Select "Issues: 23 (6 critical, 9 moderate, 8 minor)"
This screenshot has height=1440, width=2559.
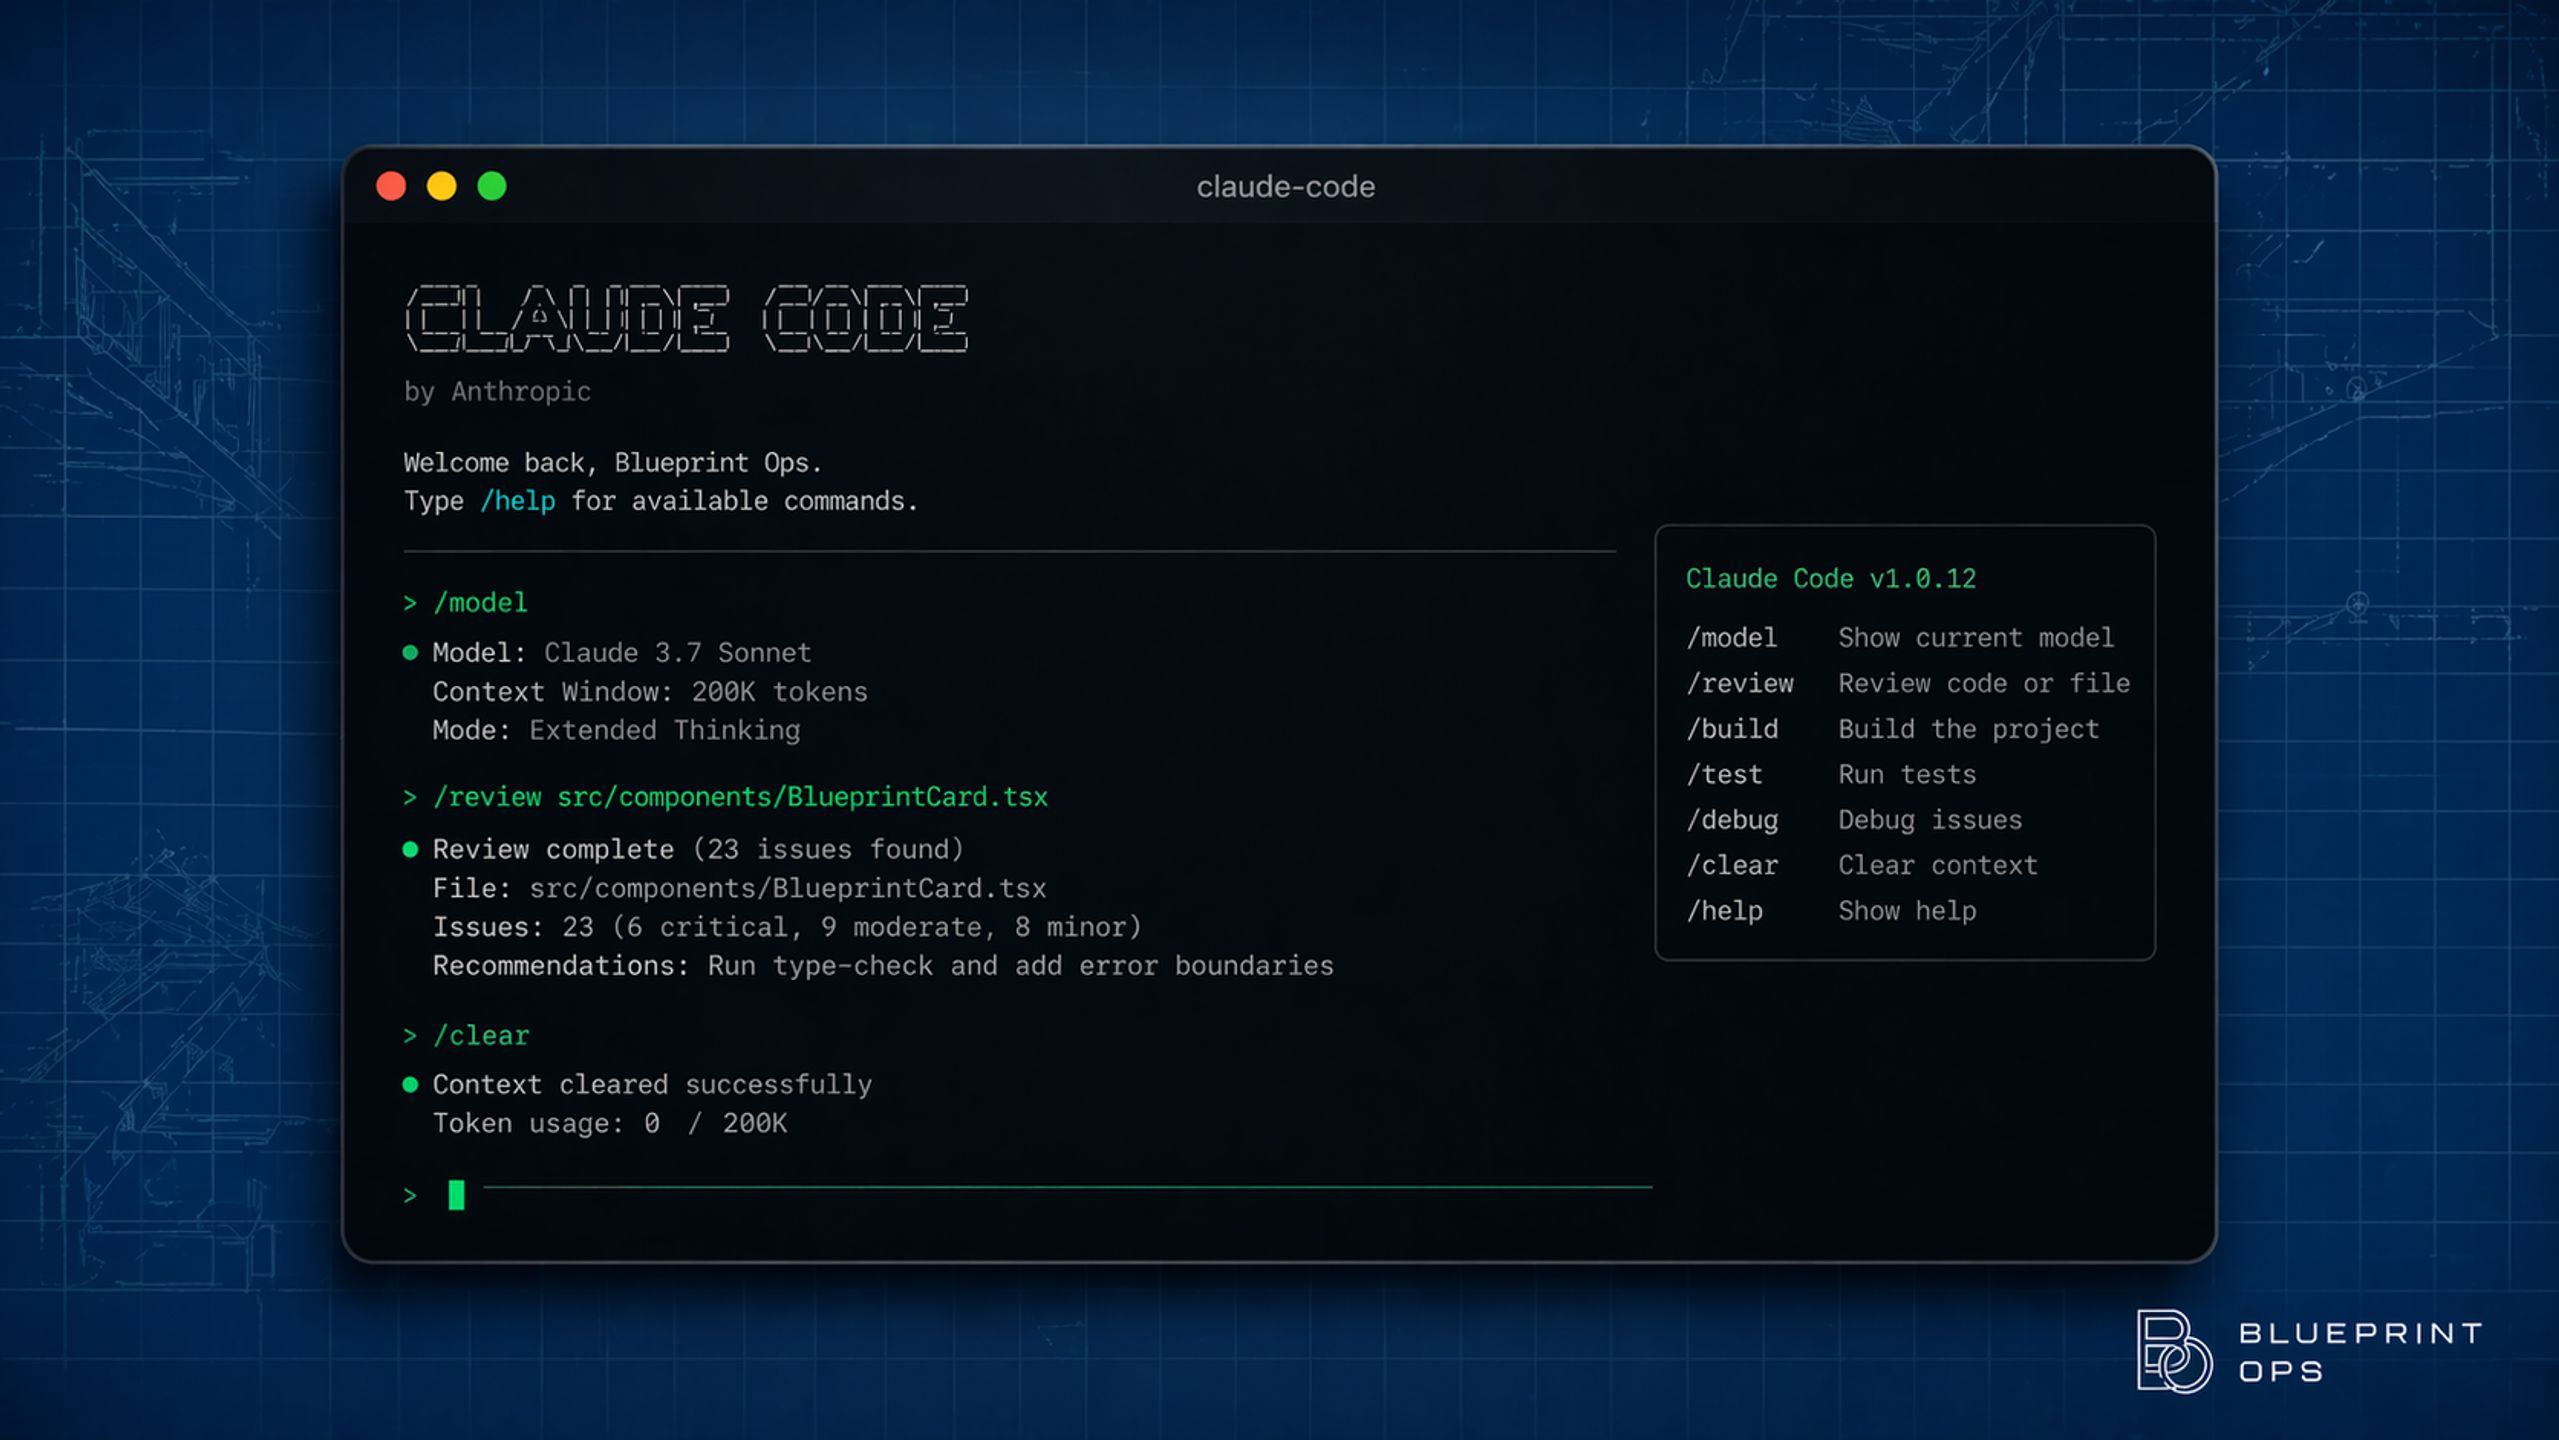[x=786, y=928]
